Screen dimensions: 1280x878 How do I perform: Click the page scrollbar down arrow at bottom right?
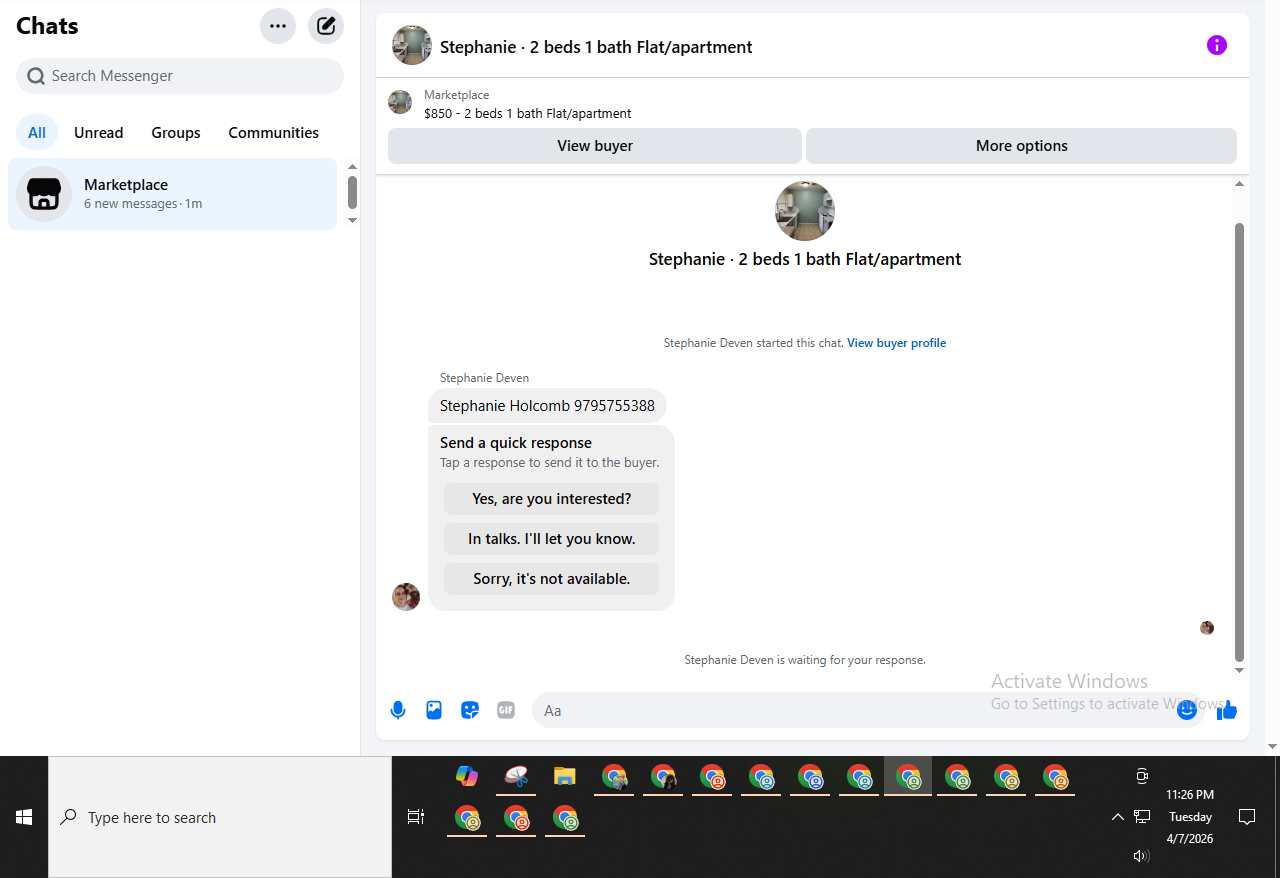click(x=1273, y=746)
